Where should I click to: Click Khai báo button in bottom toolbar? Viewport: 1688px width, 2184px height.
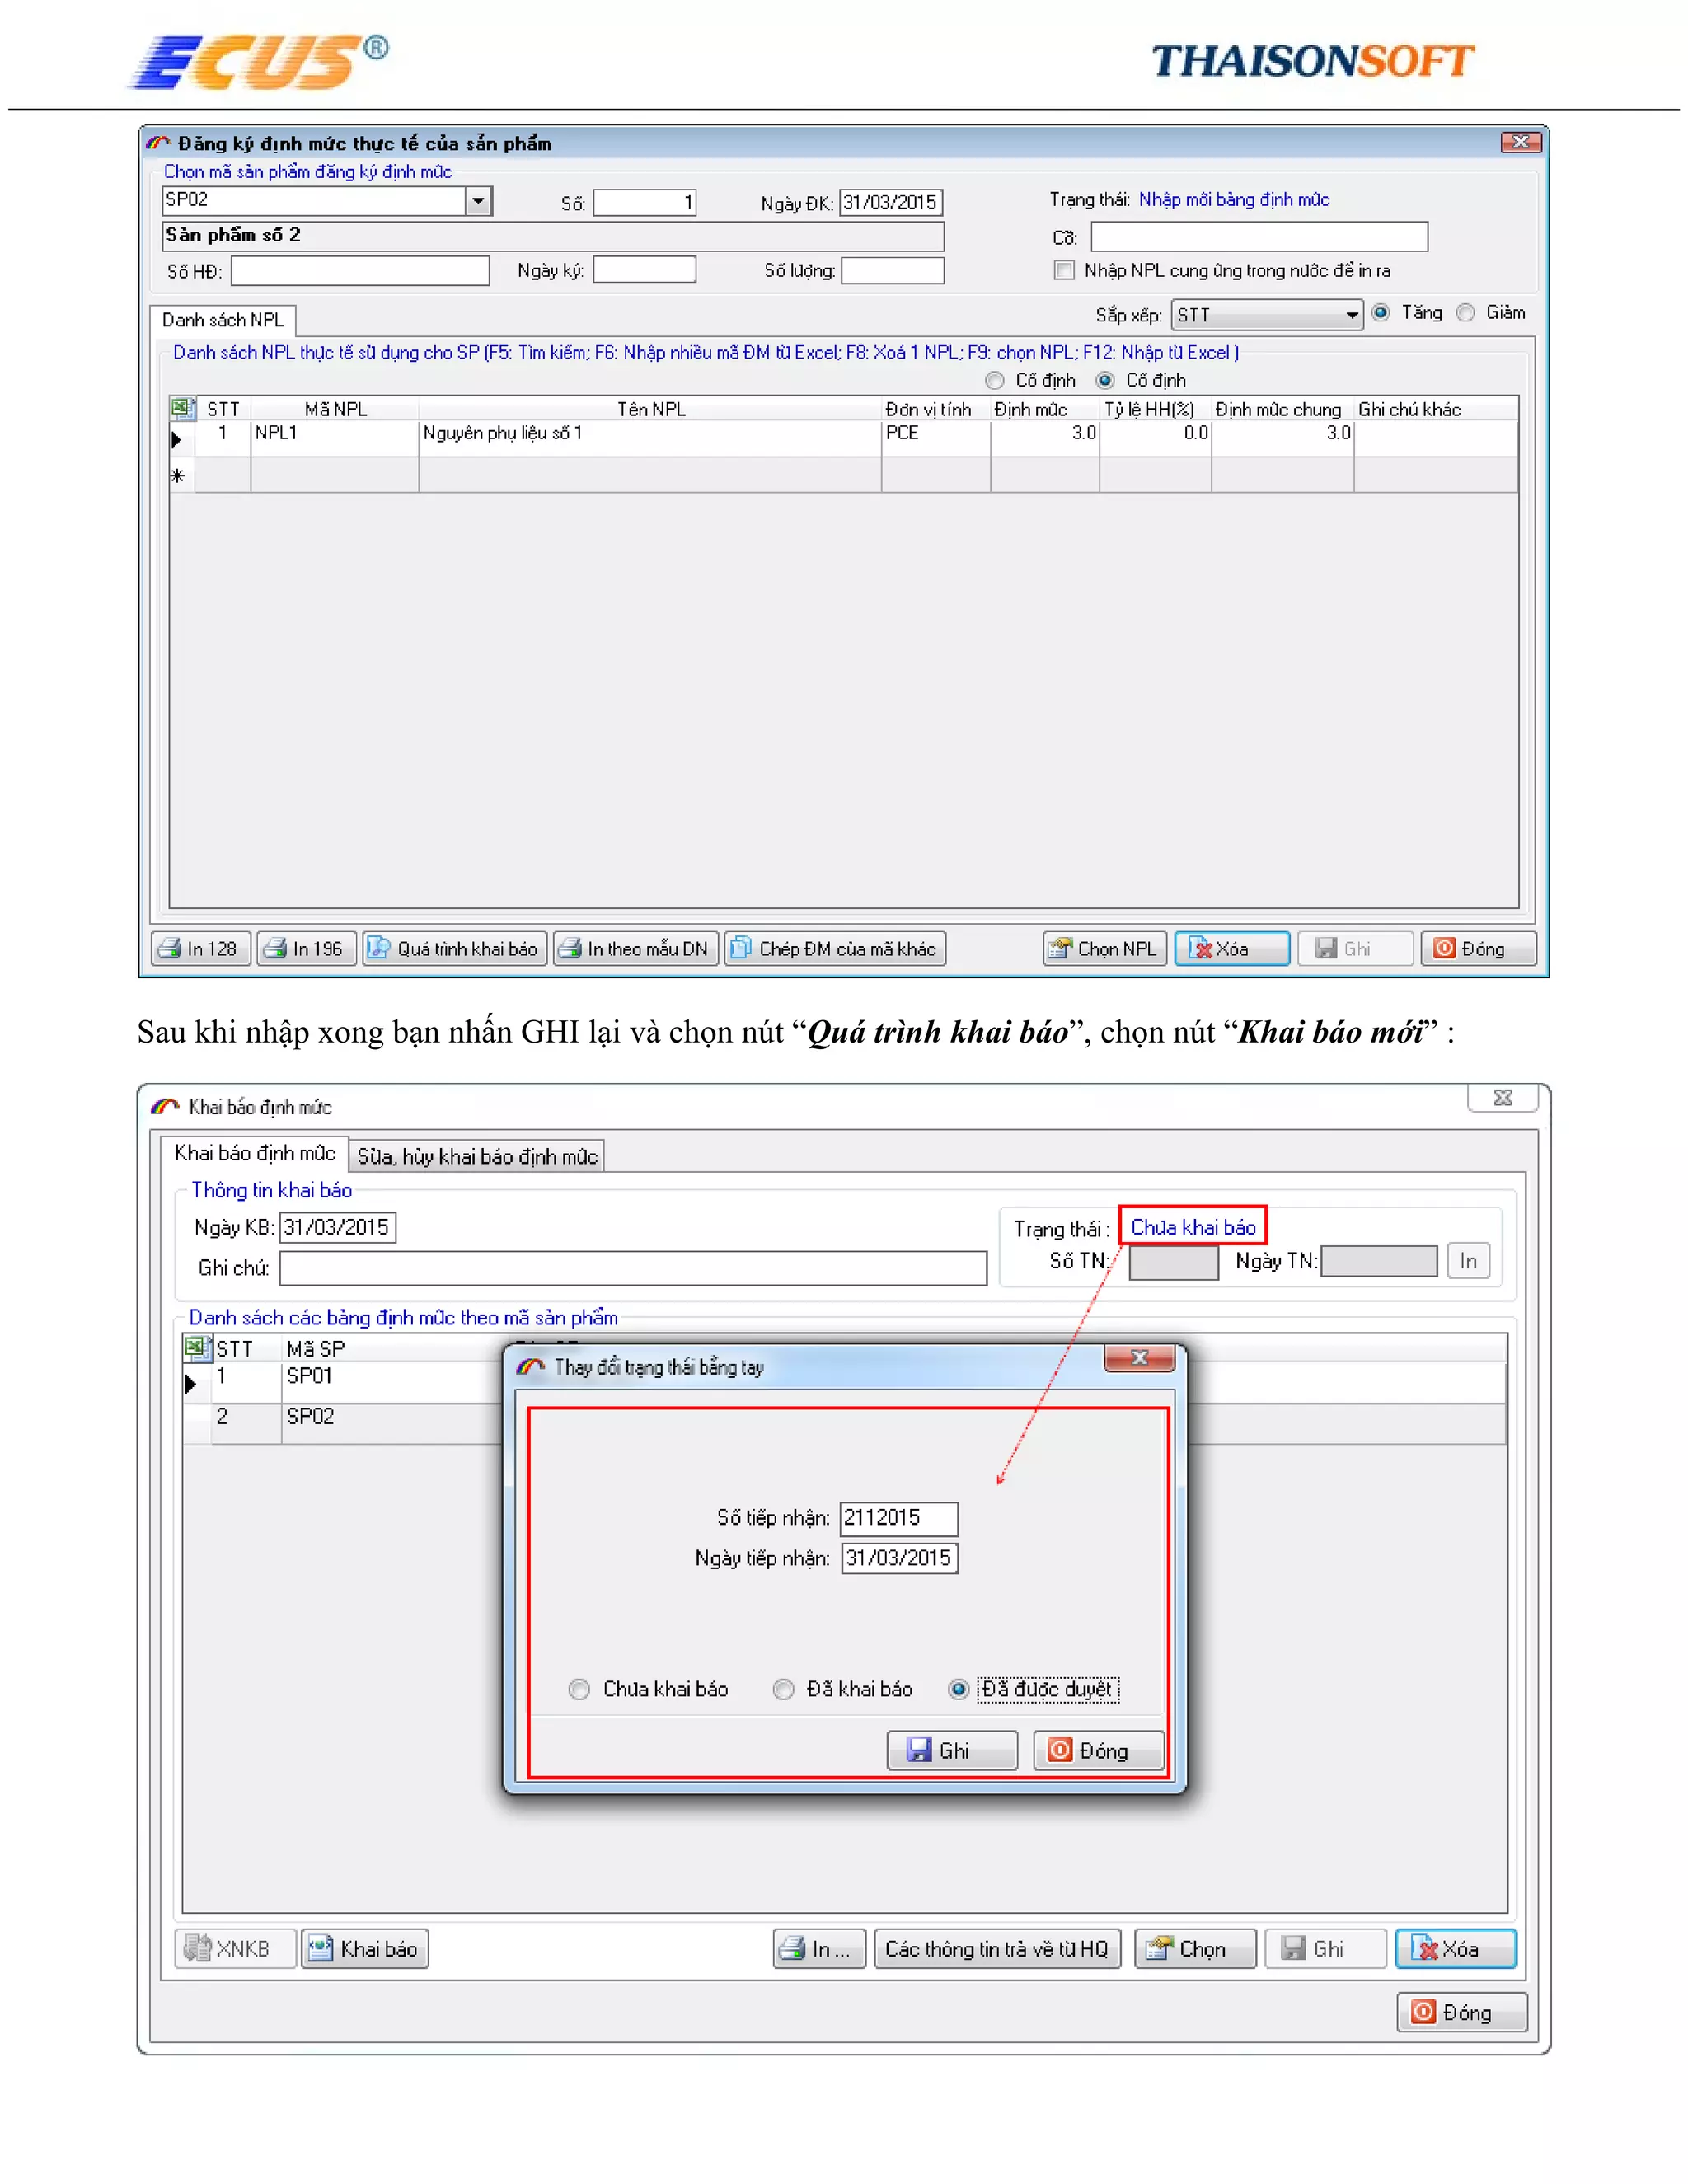tap(365, 1948)
